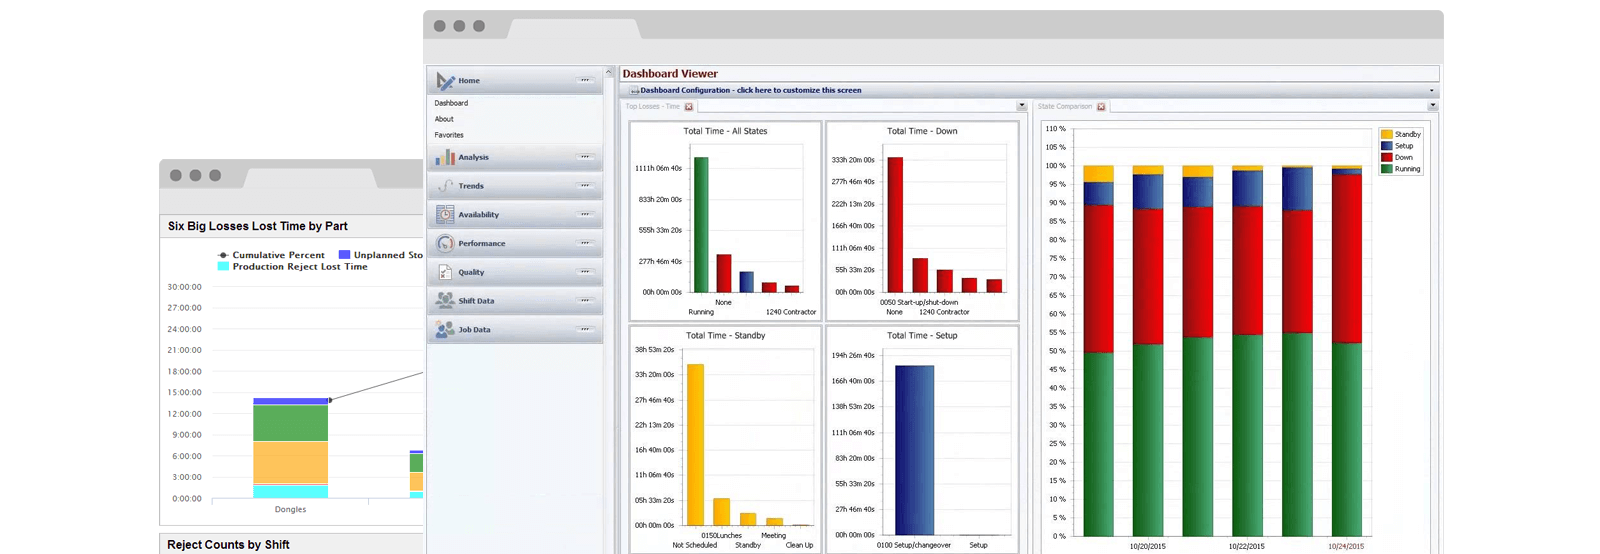Close the Top Losses - Time tab
This screenshot has height=554, width=1600.
pos(689,107)
